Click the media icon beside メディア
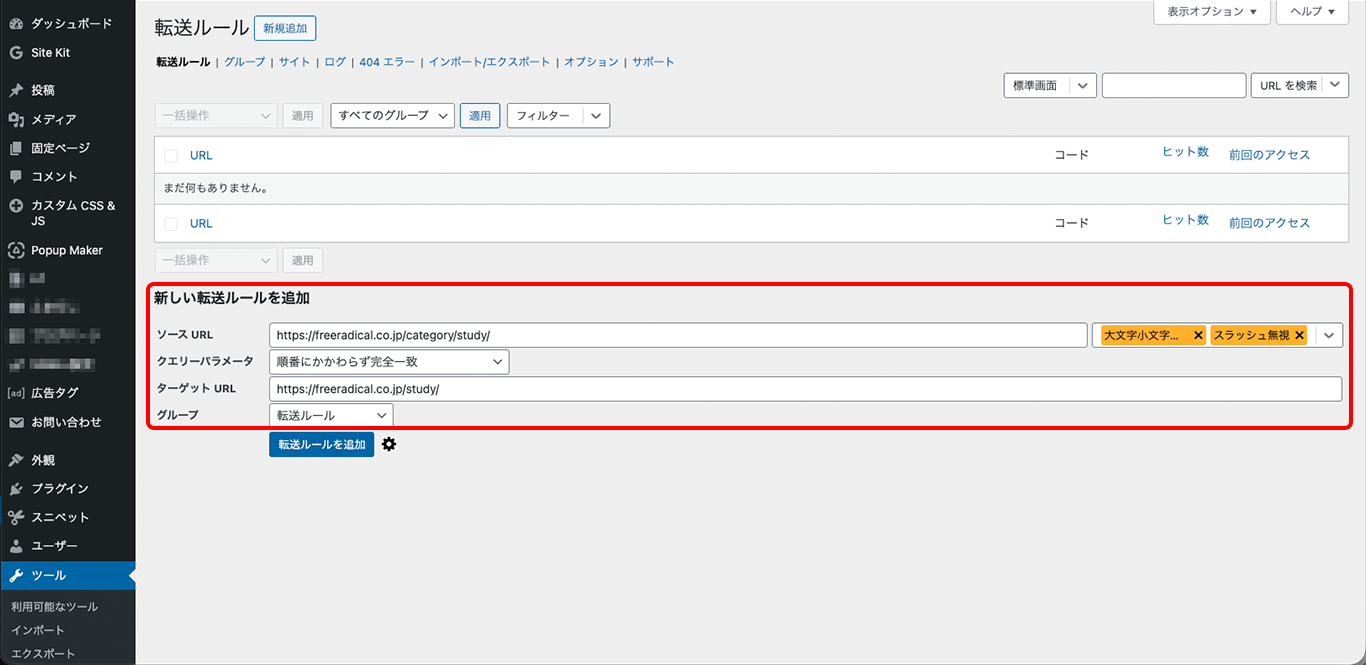Screen dimensions: 1366x665 16,119
